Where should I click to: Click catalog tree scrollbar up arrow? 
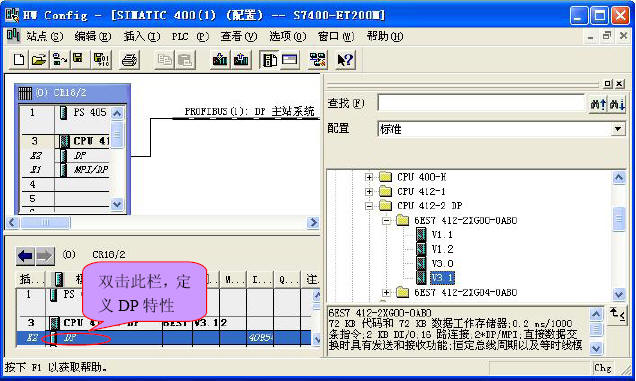pos(619,177)
